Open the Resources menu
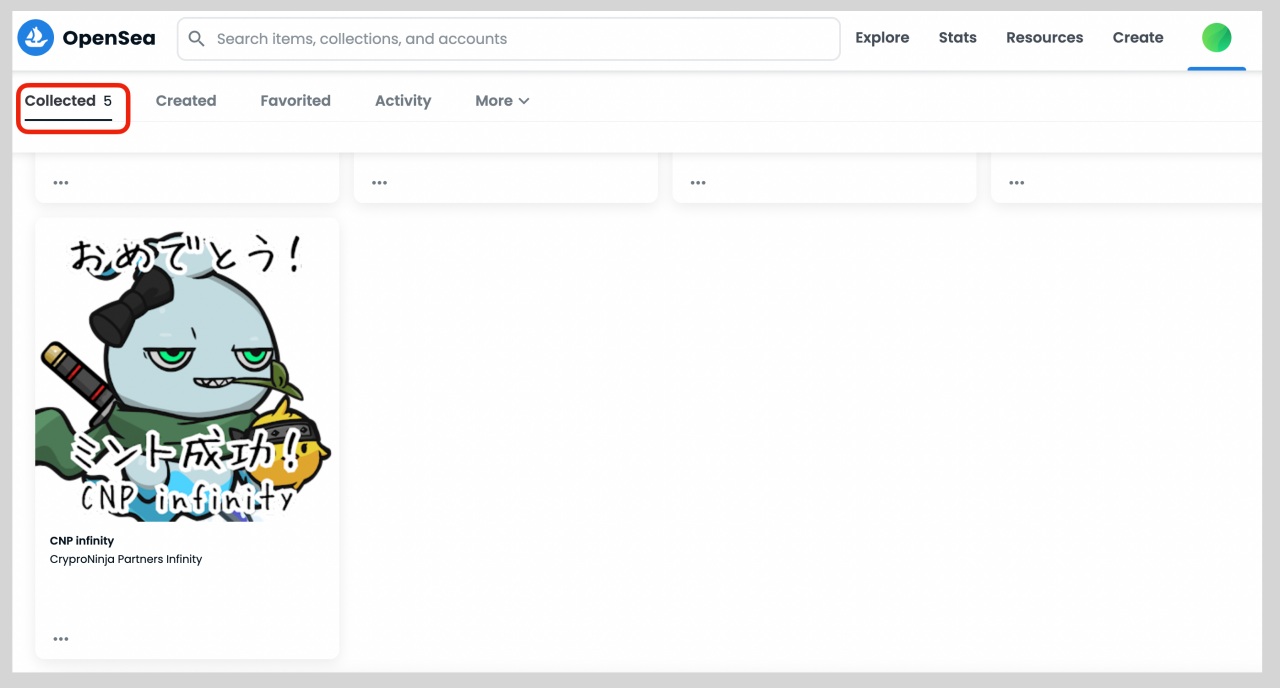 (x=1044, y=38)
